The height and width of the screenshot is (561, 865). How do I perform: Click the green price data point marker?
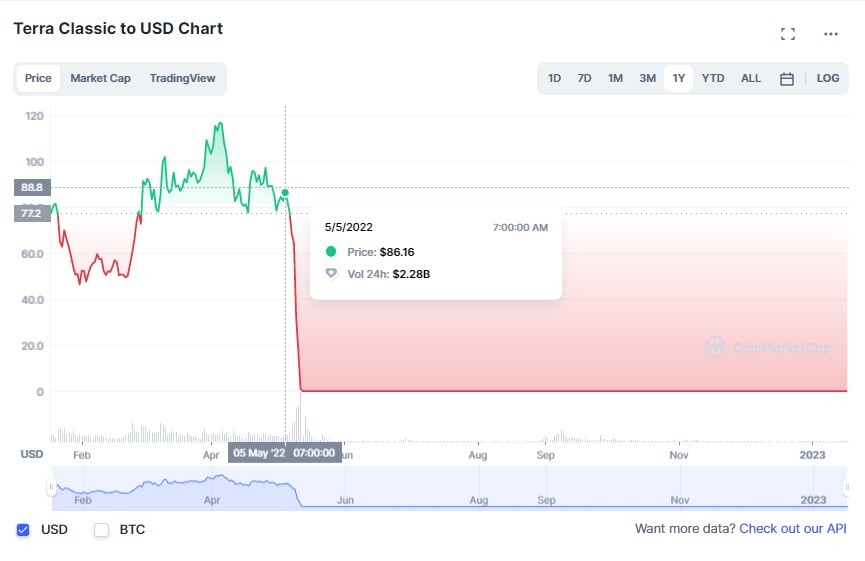285,193
